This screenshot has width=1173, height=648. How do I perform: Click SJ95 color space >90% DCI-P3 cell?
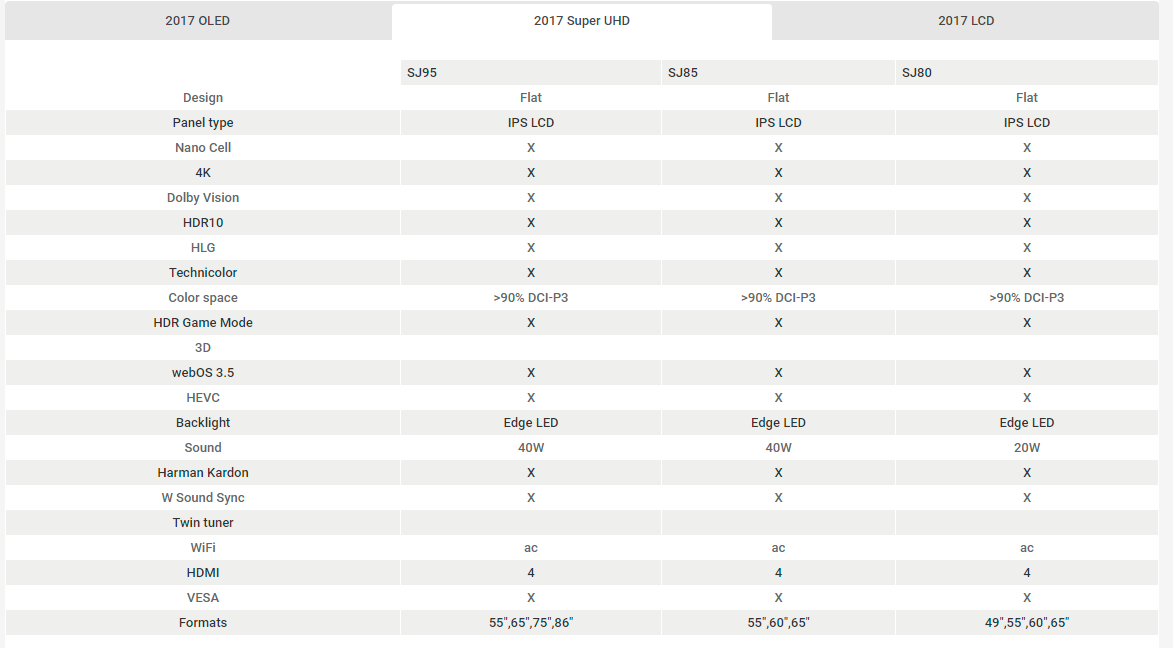530,298
